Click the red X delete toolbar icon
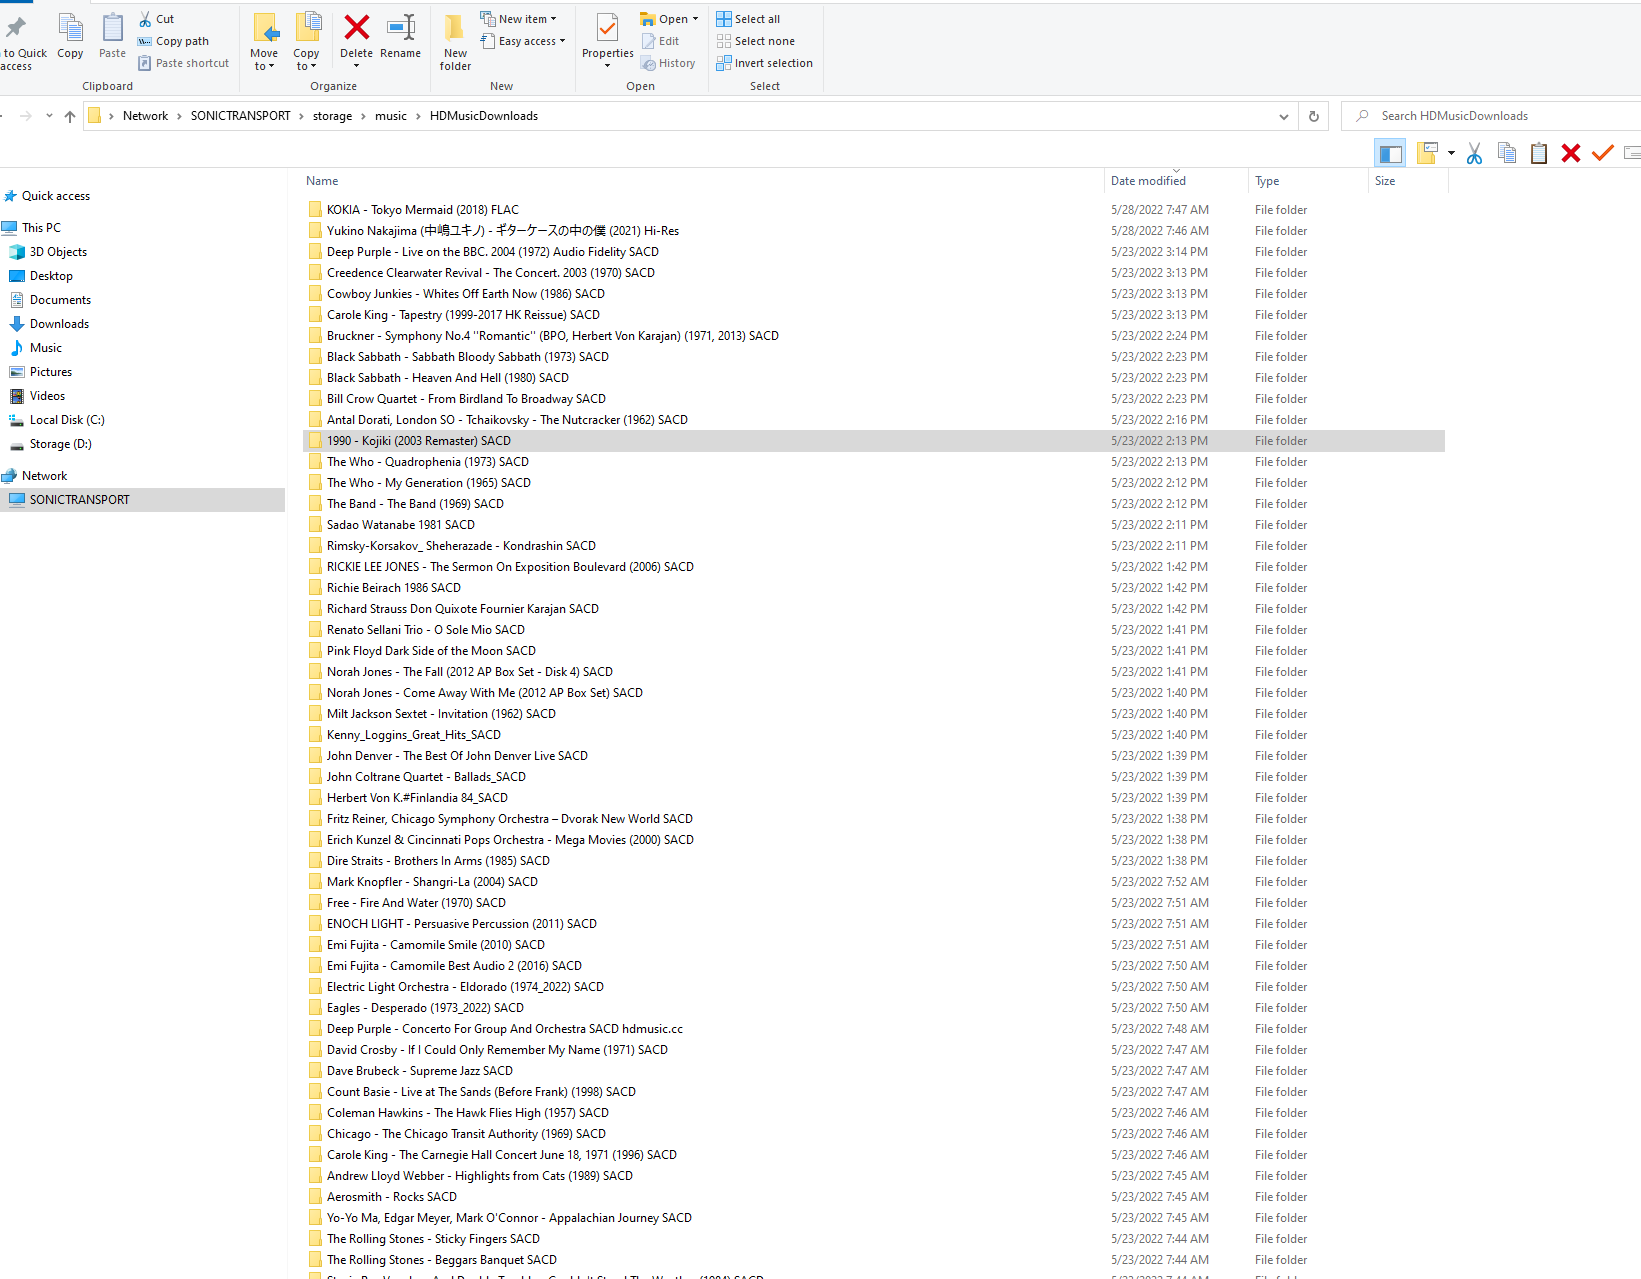The width and height of the screenshot is (1641, 1279). pyautogui.click(x=1571, y=153)
